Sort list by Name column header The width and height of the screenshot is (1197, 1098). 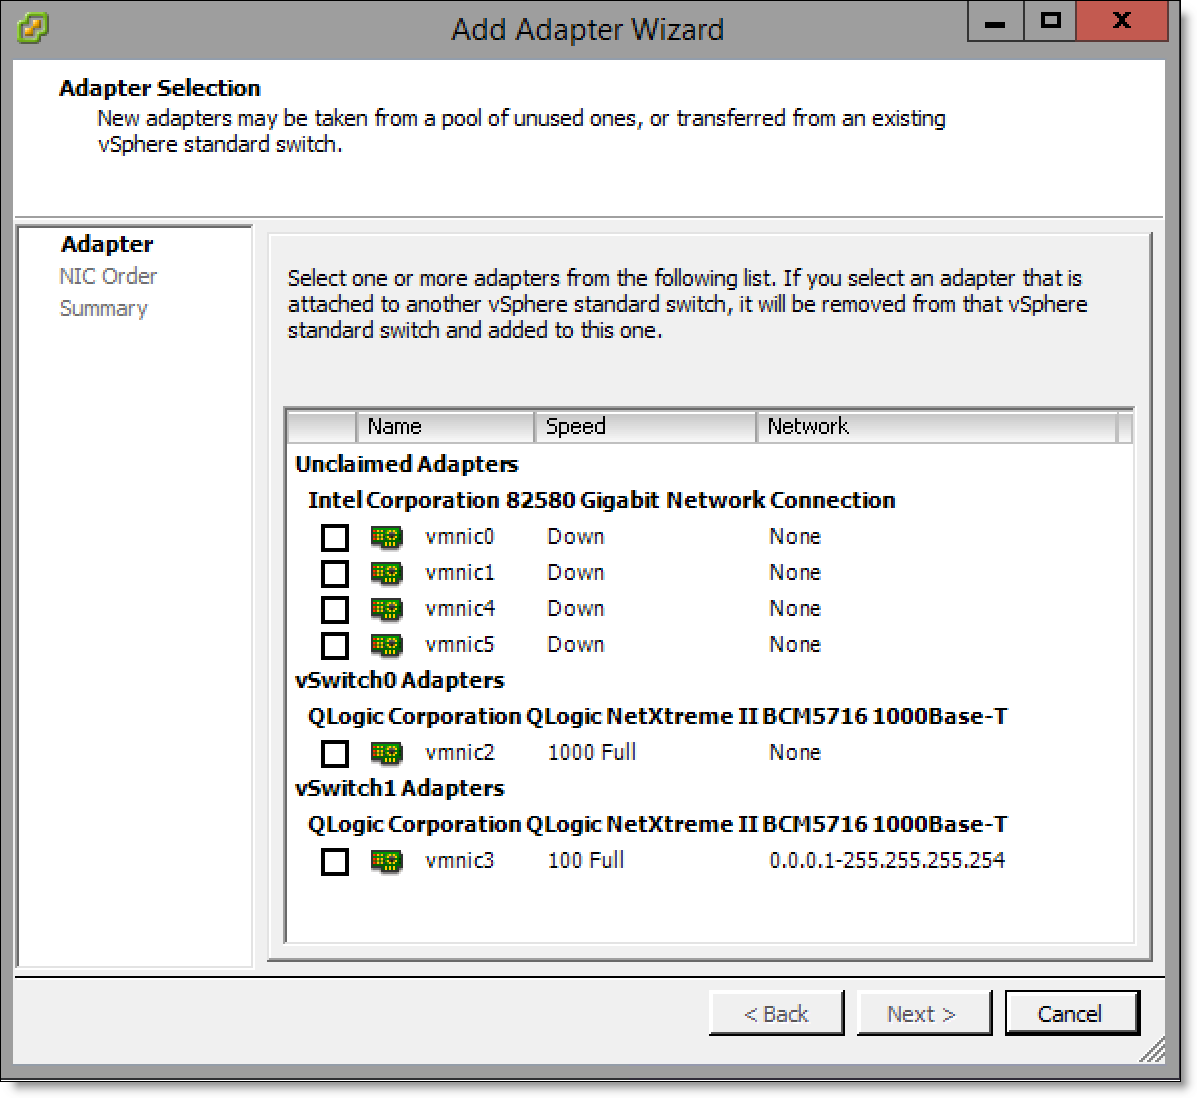(x=444, y=427)
